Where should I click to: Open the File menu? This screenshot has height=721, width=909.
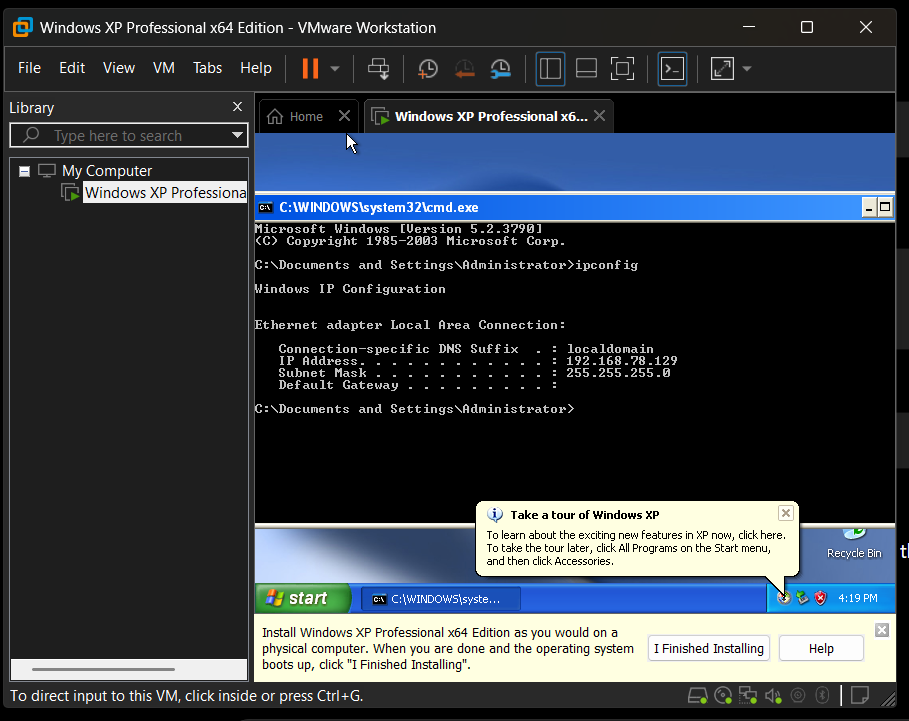point(30,68)
